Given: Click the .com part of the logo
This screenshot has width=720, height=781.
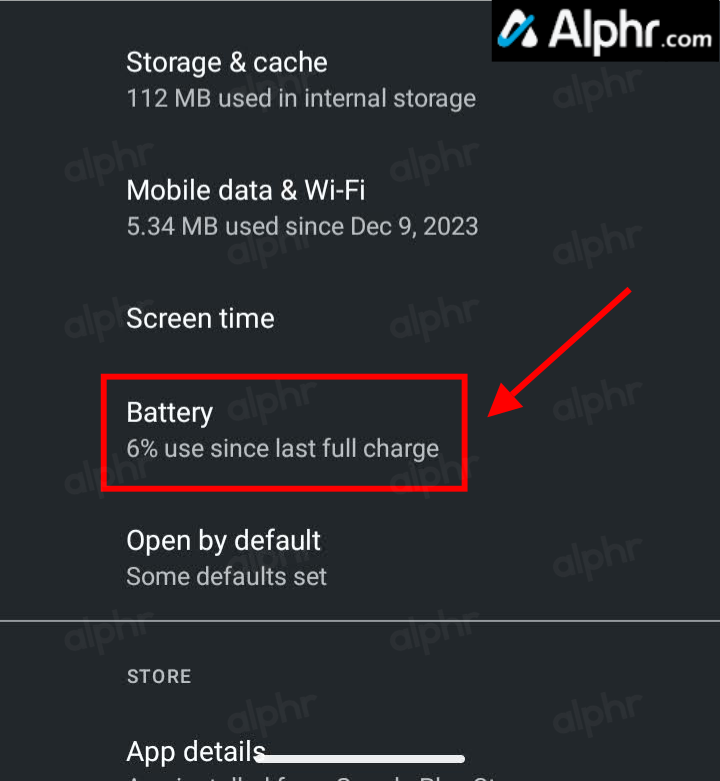Looking at the screenshot, I should 687,39.
